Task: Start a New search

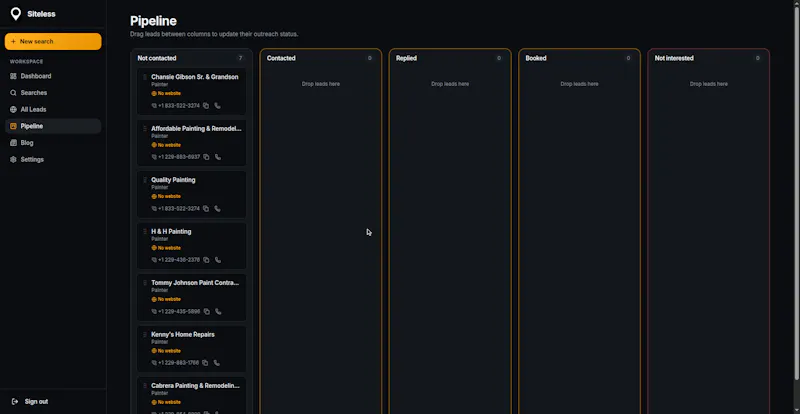Action: 53,41
